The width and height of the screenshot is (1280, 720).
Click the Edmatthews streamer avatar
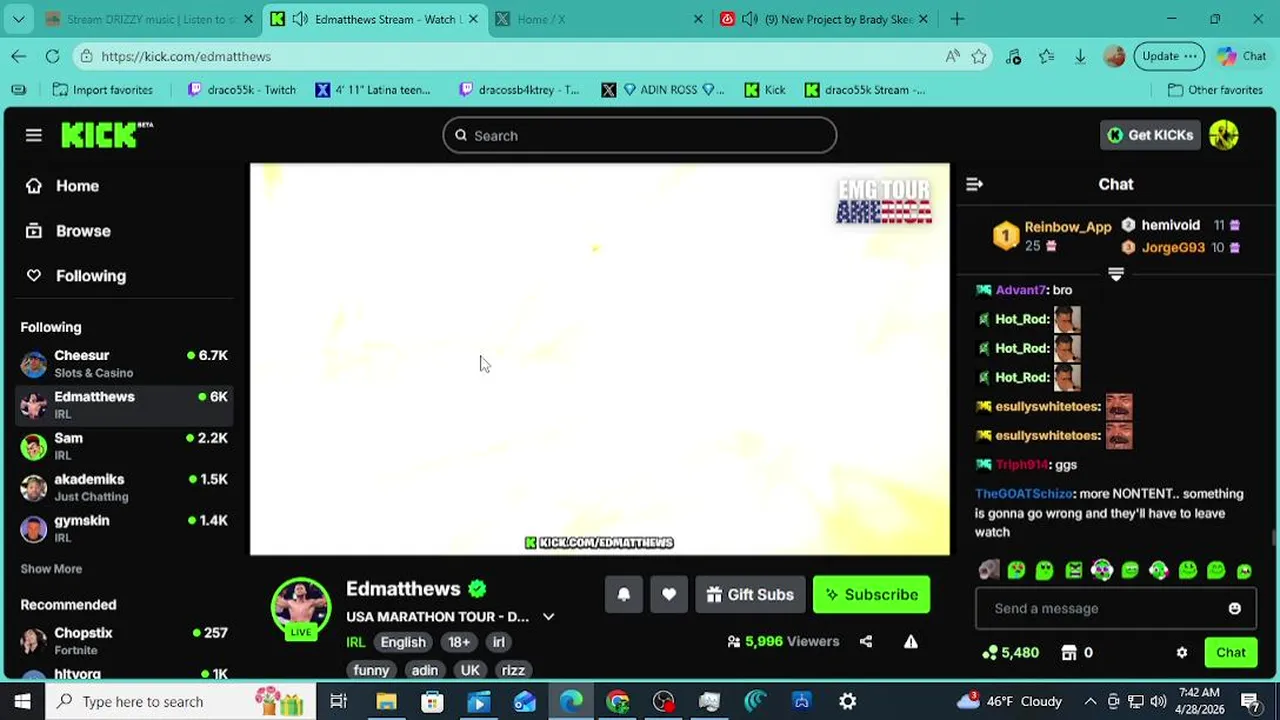(301, 607)
